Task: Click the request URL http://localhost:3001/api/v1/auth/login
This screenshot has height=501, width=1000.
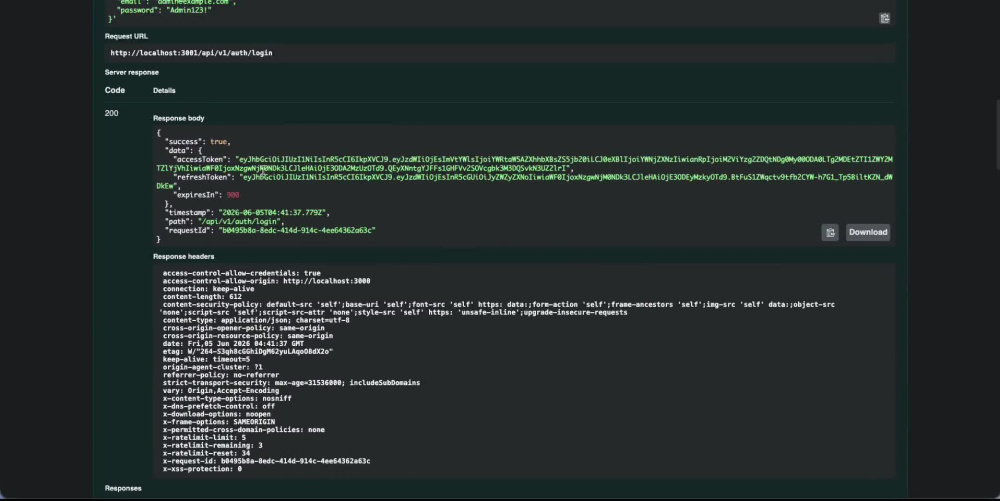Action: coord(191,53)
